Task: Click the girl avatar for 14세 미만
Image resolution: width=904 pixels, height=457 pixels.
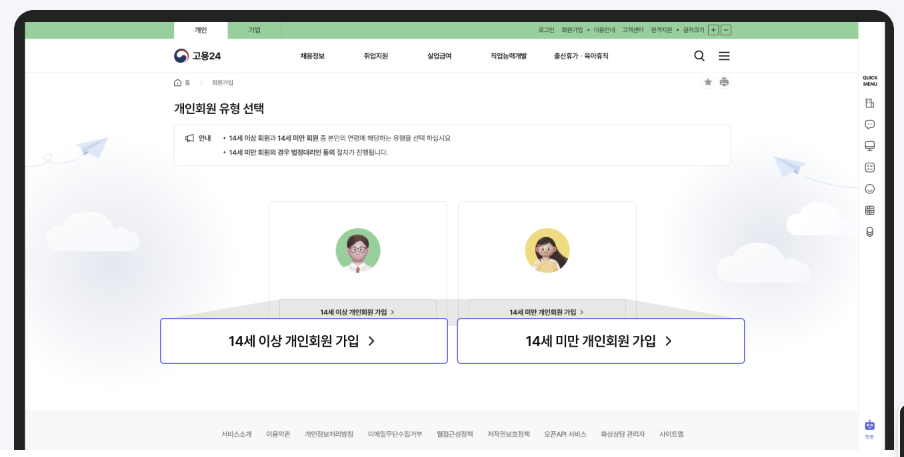Action: click(547, 251)
